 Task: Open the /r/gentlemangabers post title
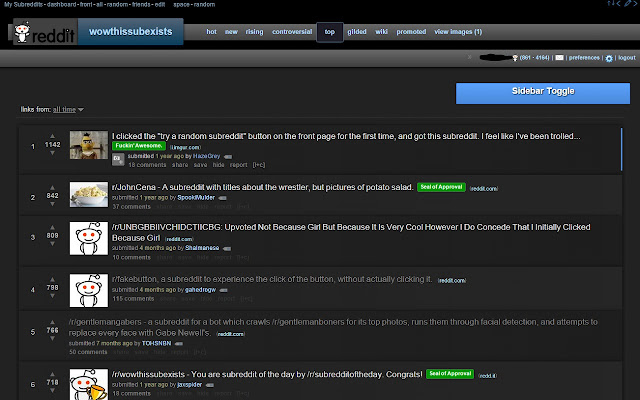(333, 327)
